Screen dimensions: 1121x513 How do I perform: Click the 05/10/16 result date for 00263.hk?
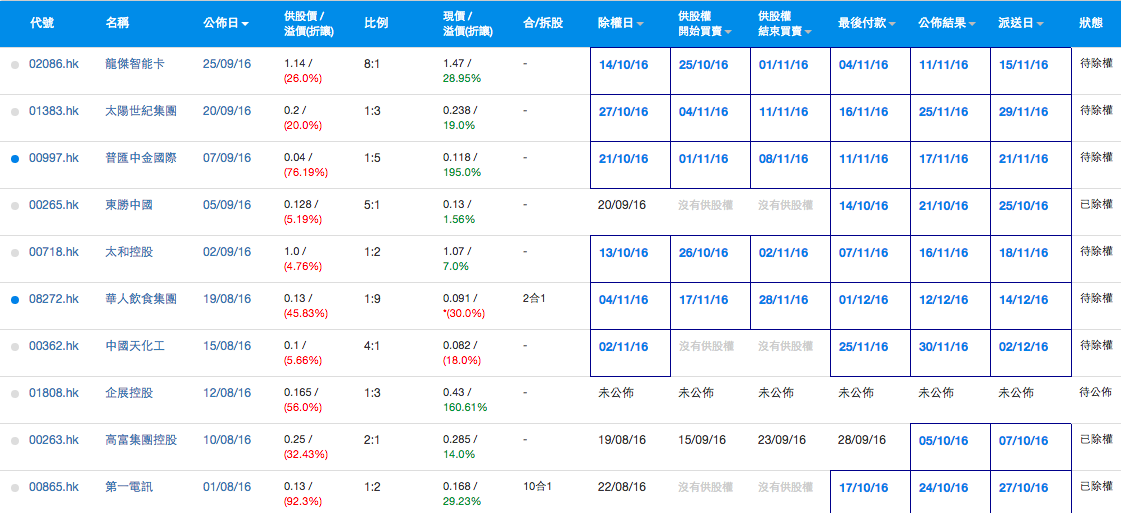[943, 441]
